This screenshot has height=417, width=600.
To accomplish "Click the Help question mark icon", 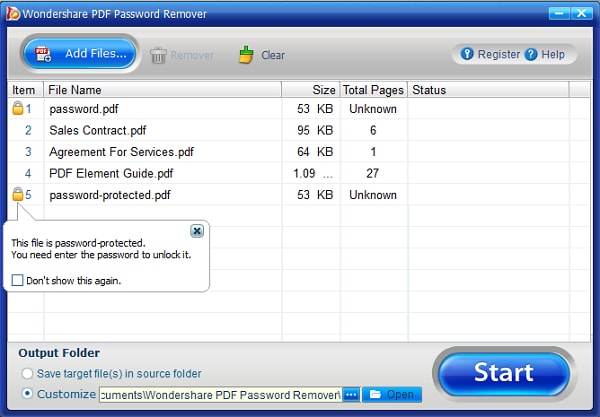I will (x=531, y=54).
